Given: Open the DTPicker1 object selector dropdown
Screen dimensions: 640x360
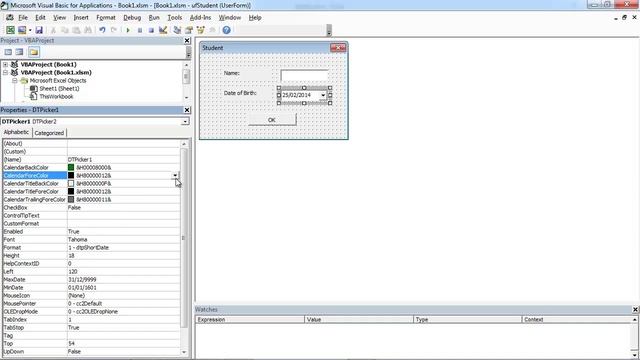Looking at the screenshot, I should tap(185, 122).
